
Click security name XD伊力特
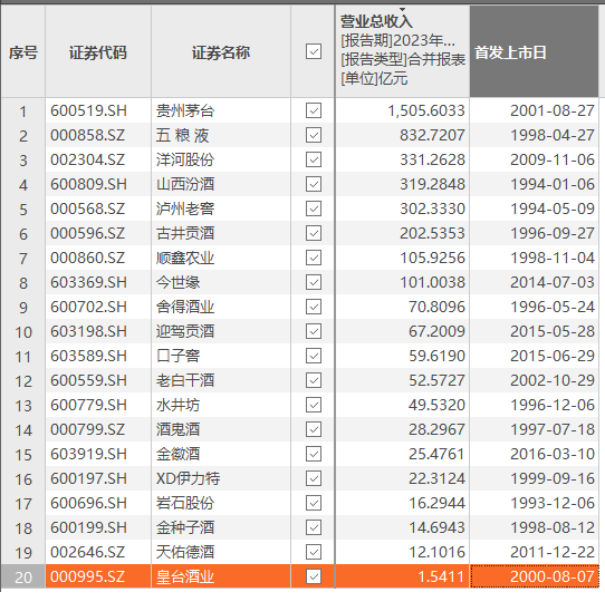(188, 478)
